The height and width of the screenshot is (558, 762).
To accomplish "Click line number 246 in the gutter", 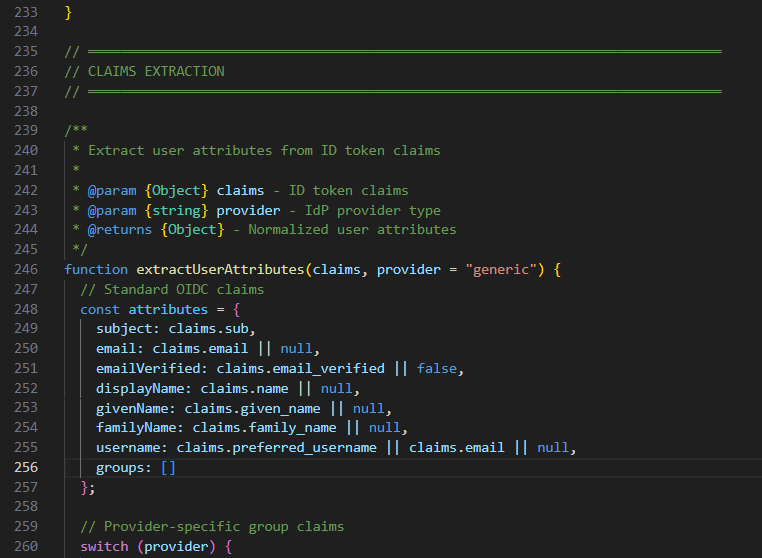I will click(25, 270).
